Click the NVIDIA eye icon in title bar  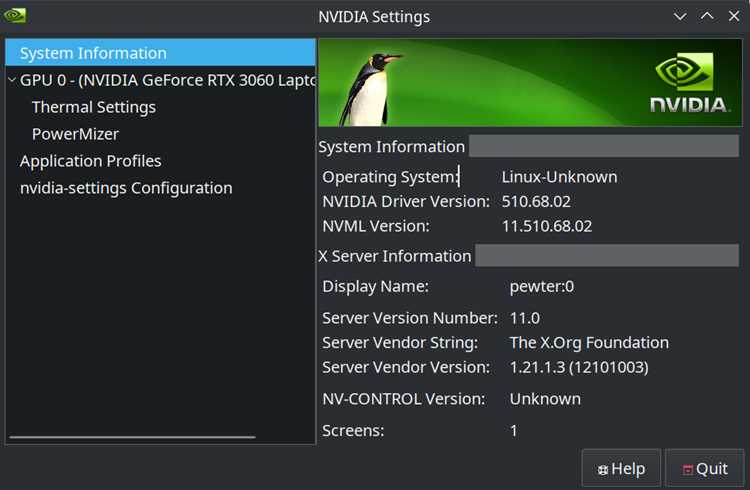15,16
